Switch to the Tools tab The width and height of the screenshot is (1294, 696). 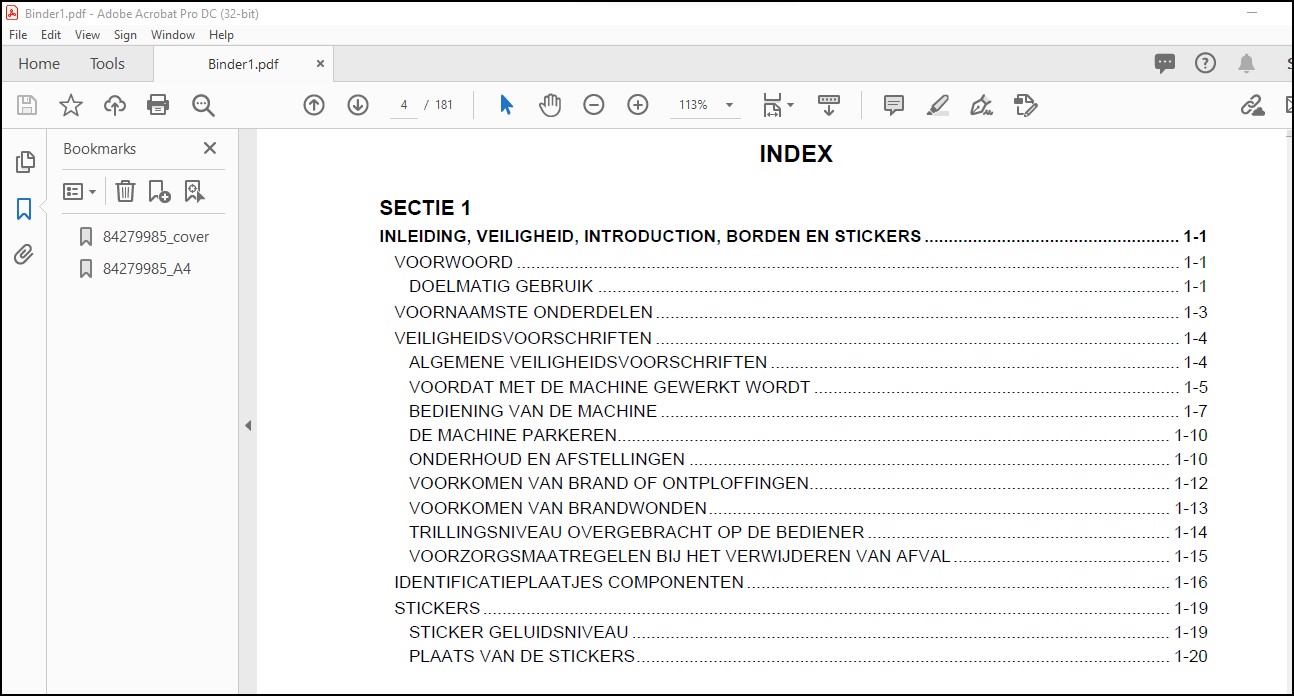click(x=107, y=63)
